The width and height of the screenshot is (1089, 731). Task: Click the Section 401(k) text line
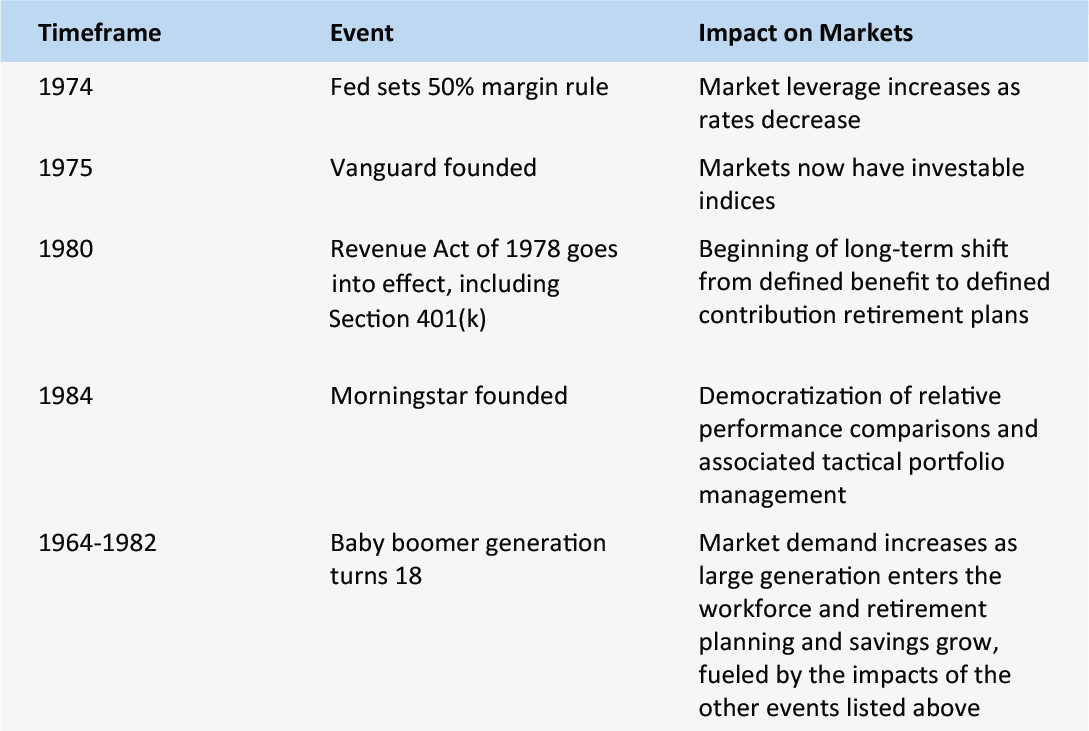tap(408, 319)
